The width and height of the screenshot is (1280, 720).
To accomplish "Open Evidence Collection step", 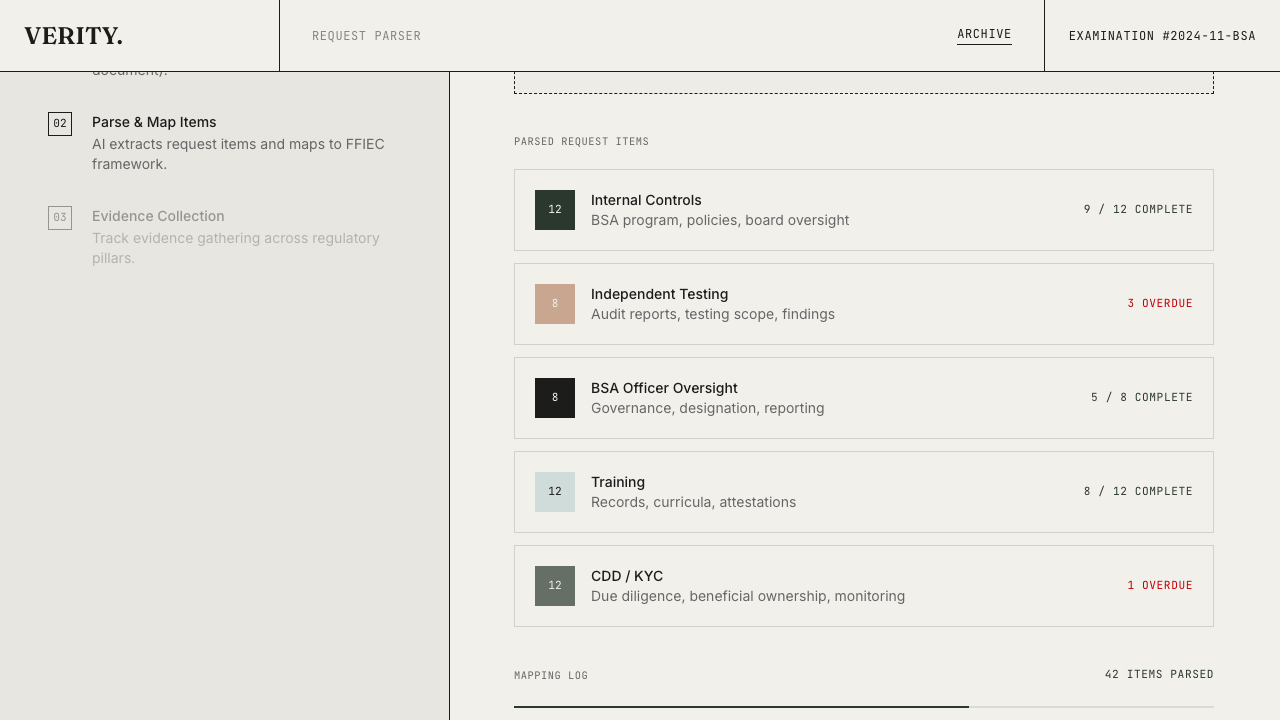I will click(x=158, y=216).
